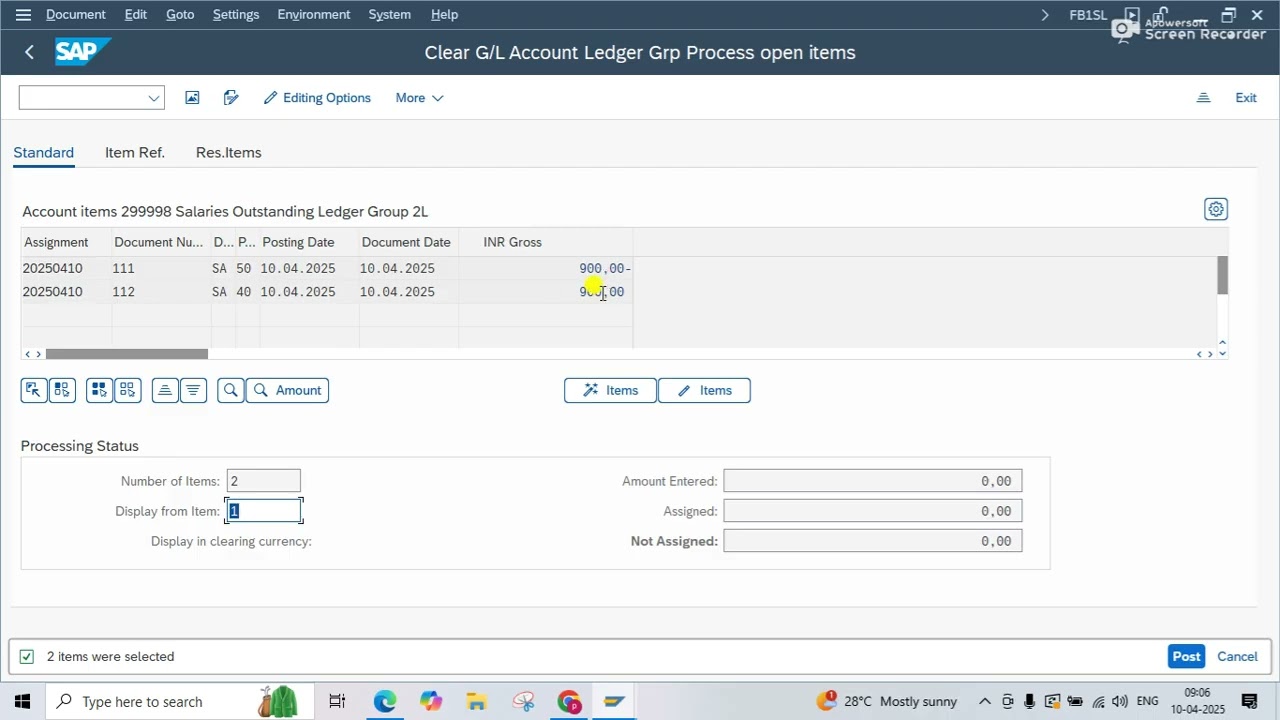Post the clearing document
Image resolution: width=1280 pixels, height=720 pixels.
(1186, 656)
